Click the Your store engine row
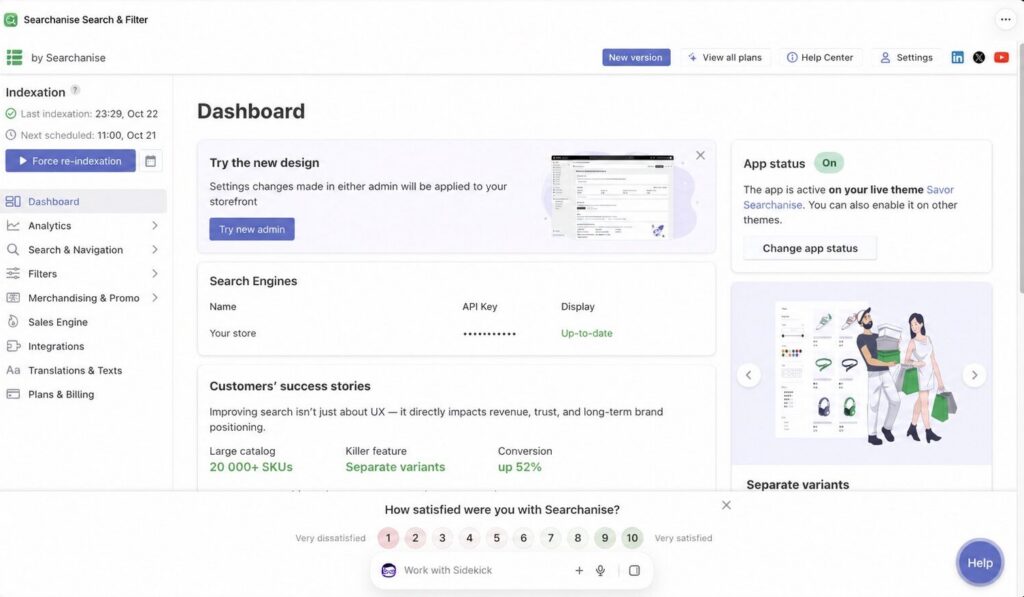 tap(456, 333)
